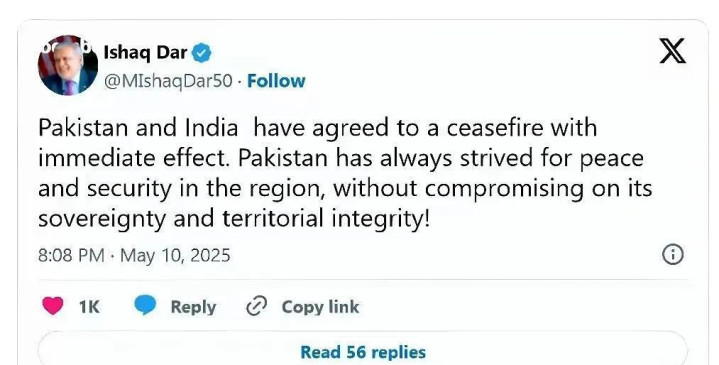Screen dimensions: 719x365
Task: Choose the Copy link text
Action: tap(320, 307)
